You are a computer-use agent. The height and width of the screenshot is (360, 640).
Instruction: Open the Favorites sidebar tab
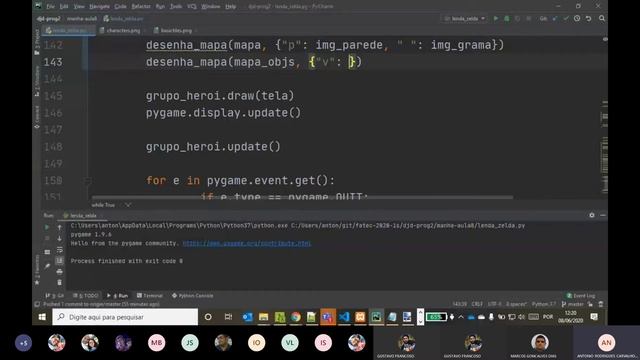(x=37, y=270)
